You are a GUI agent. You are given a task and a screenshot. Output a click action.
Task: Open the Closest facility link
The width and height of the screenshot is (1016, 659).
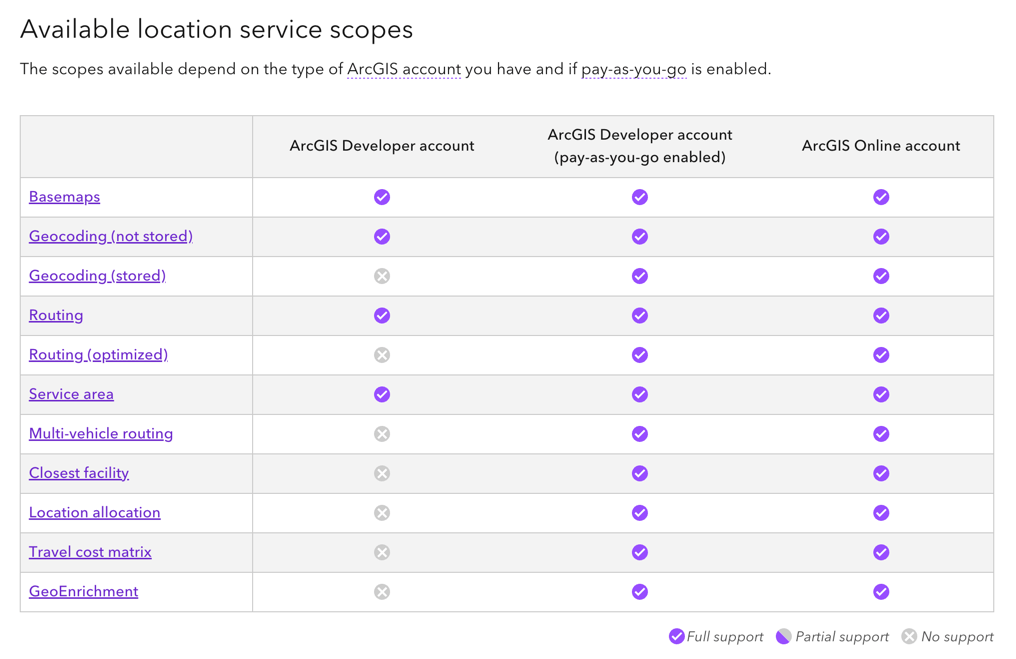pyautogui.click(x=79, y=473)
